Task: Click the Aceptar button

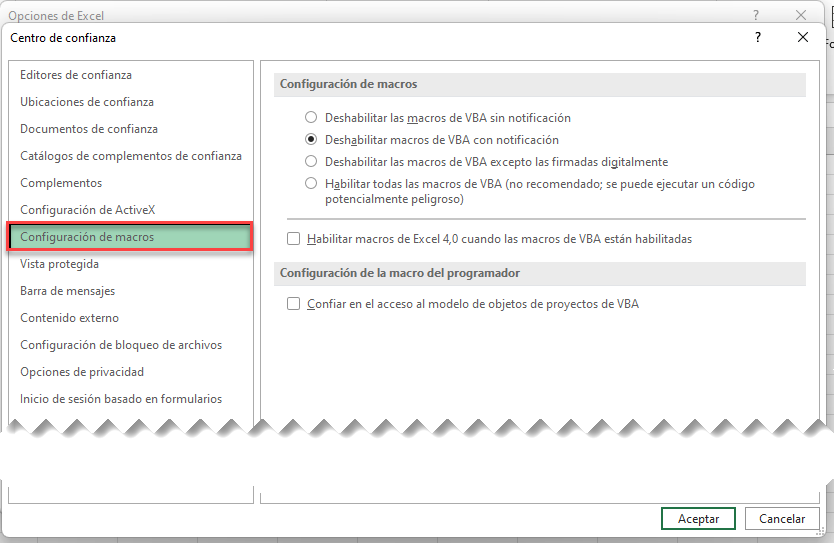Action: 698,519
